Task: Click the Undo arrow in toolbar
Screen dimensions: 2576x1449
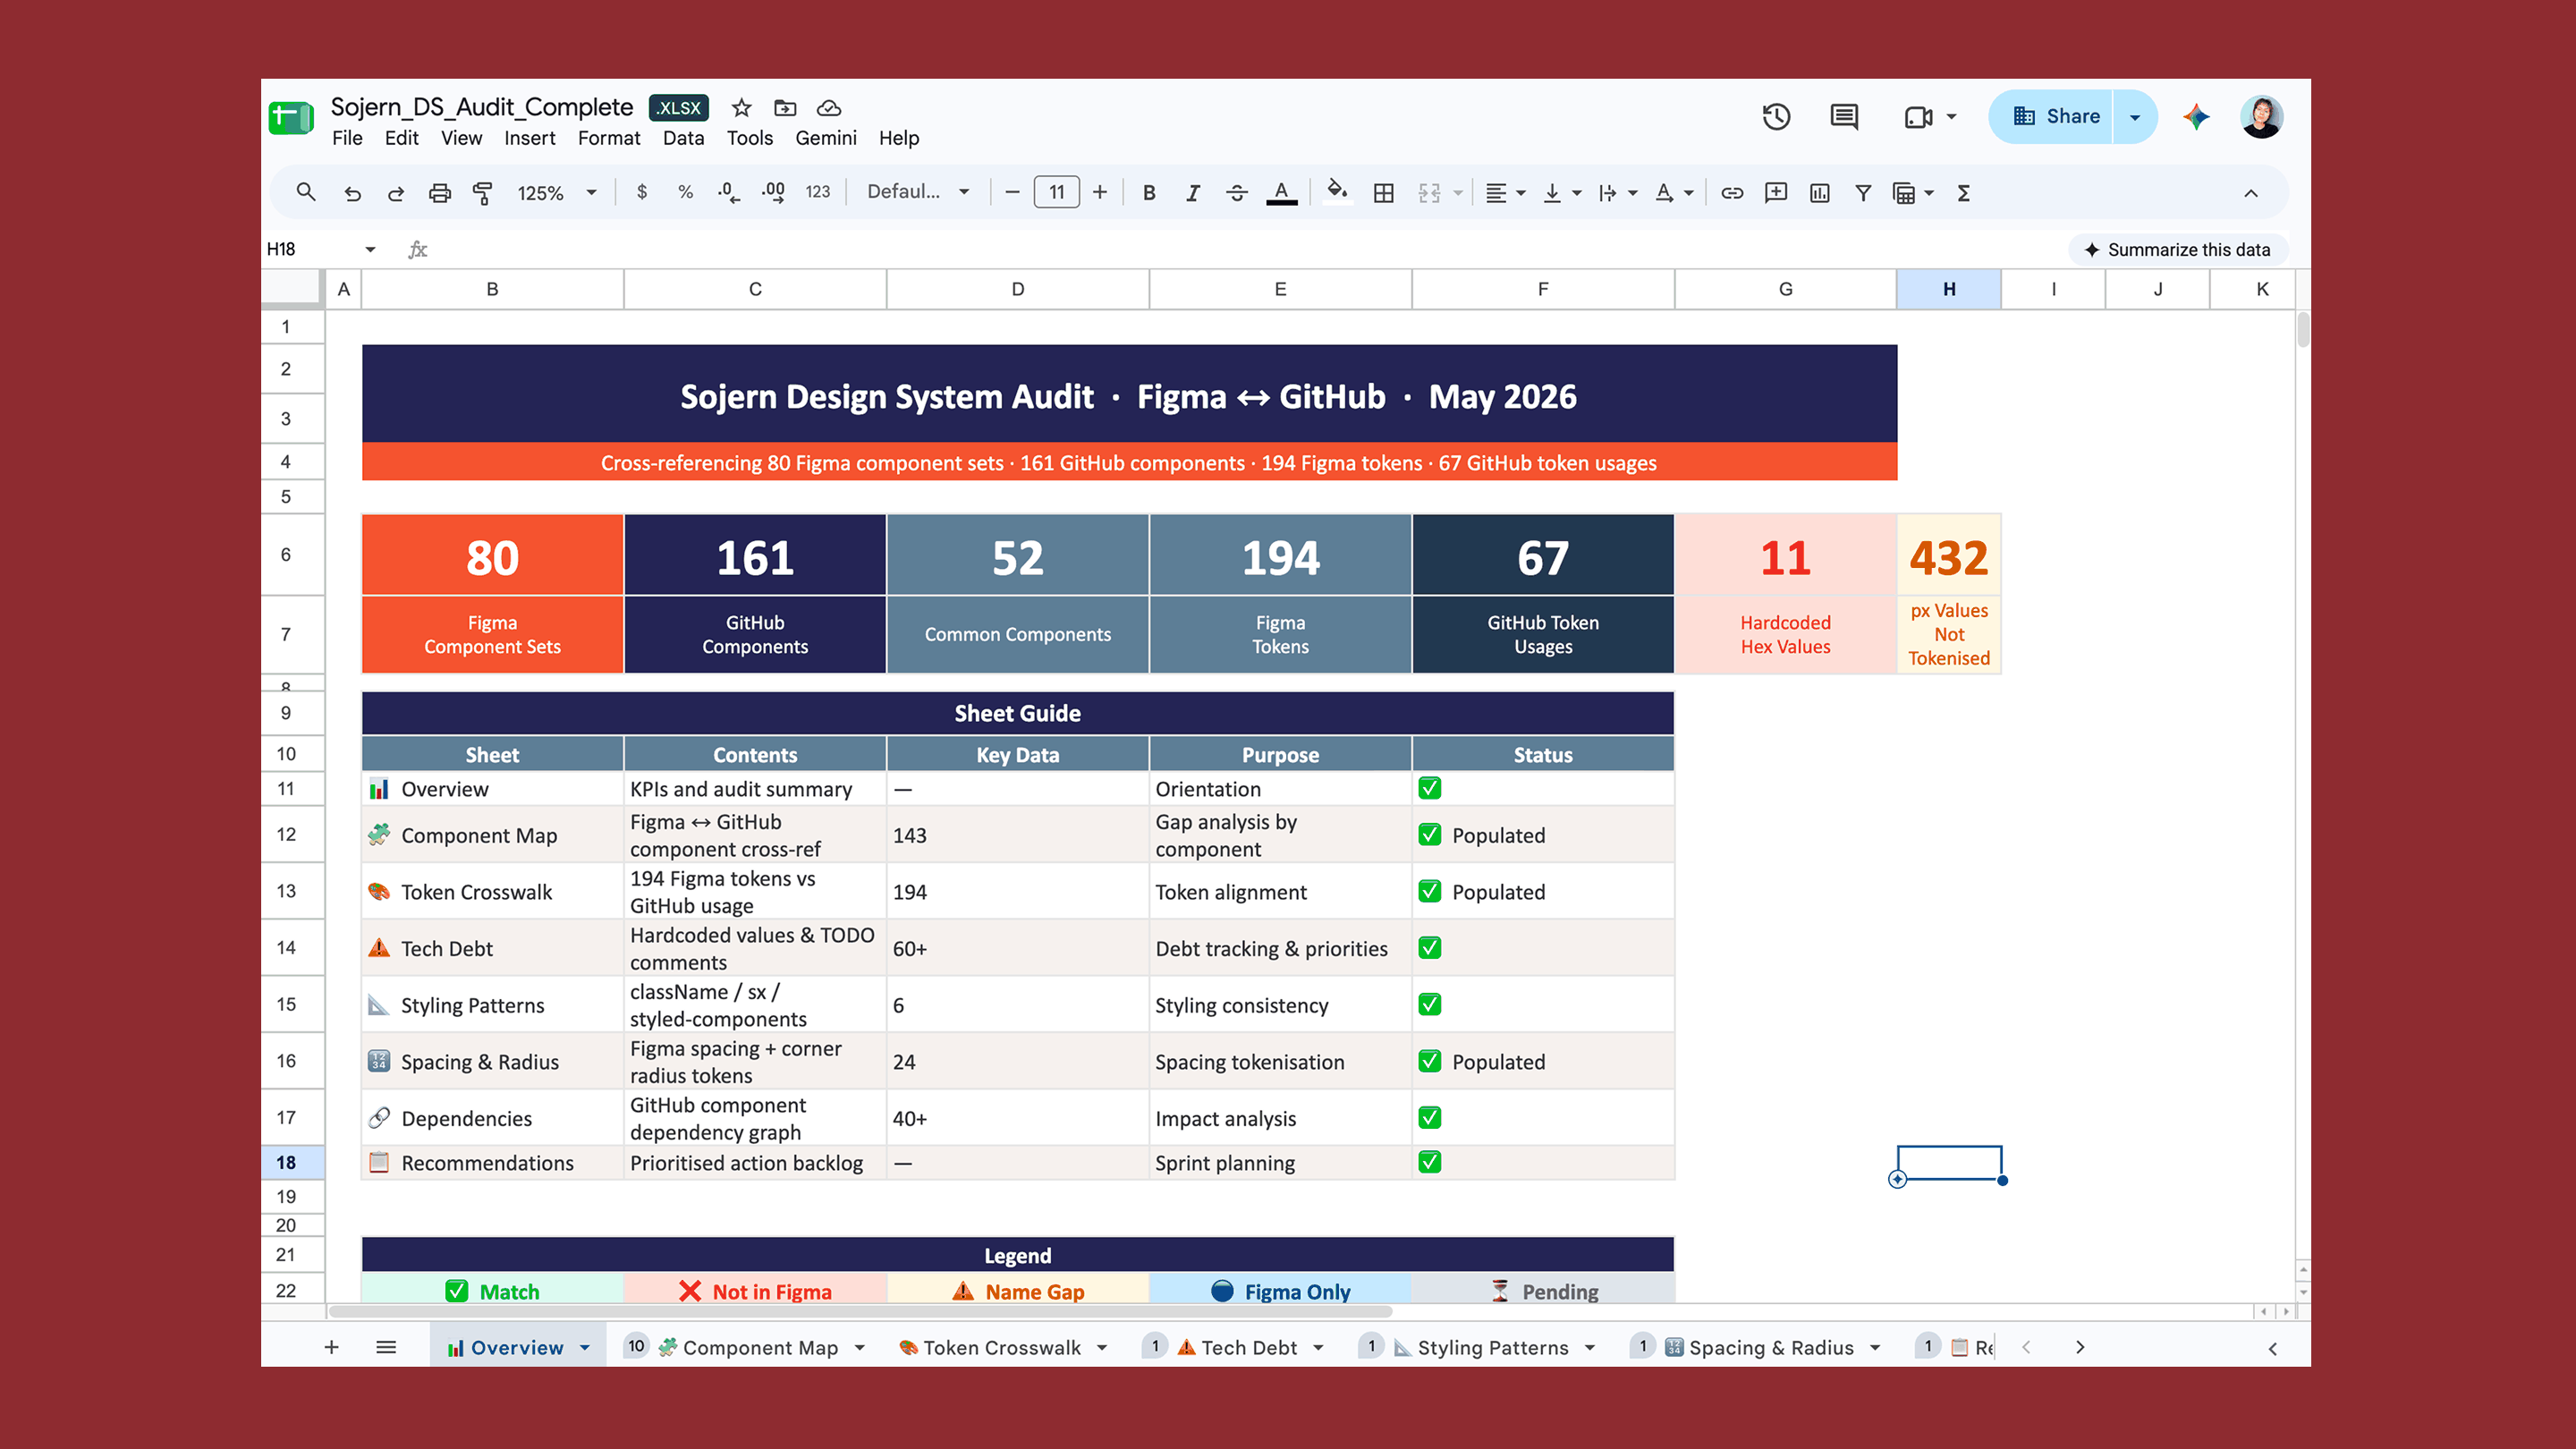Action: 352,193
